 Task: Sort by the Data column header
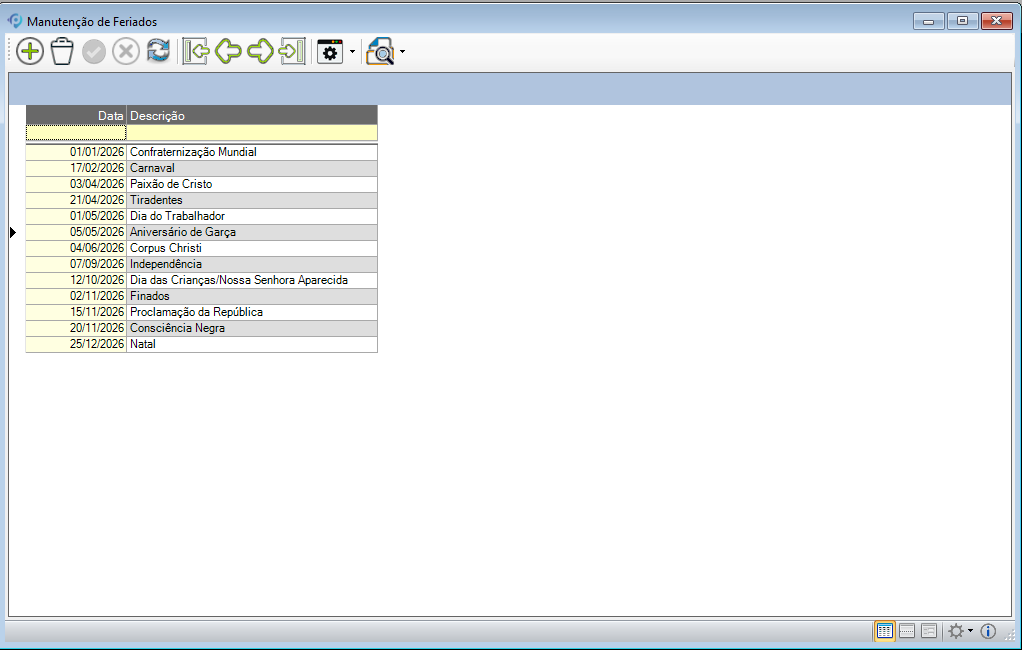(76, 116)
